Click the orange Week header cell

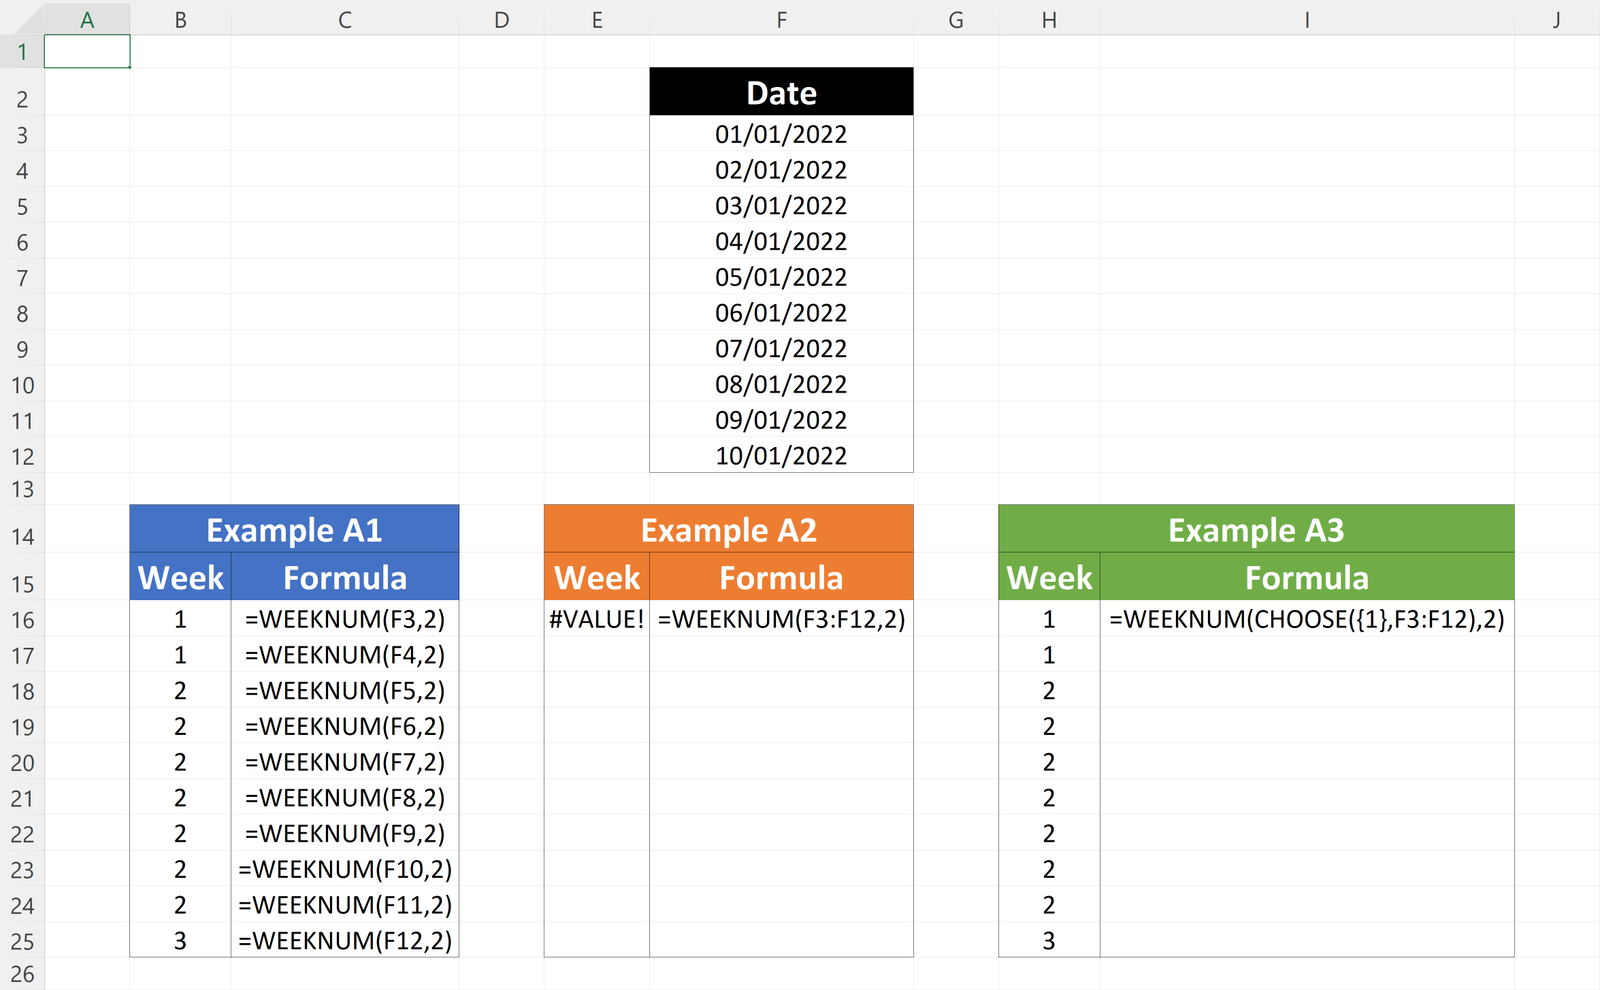point(597,577)
